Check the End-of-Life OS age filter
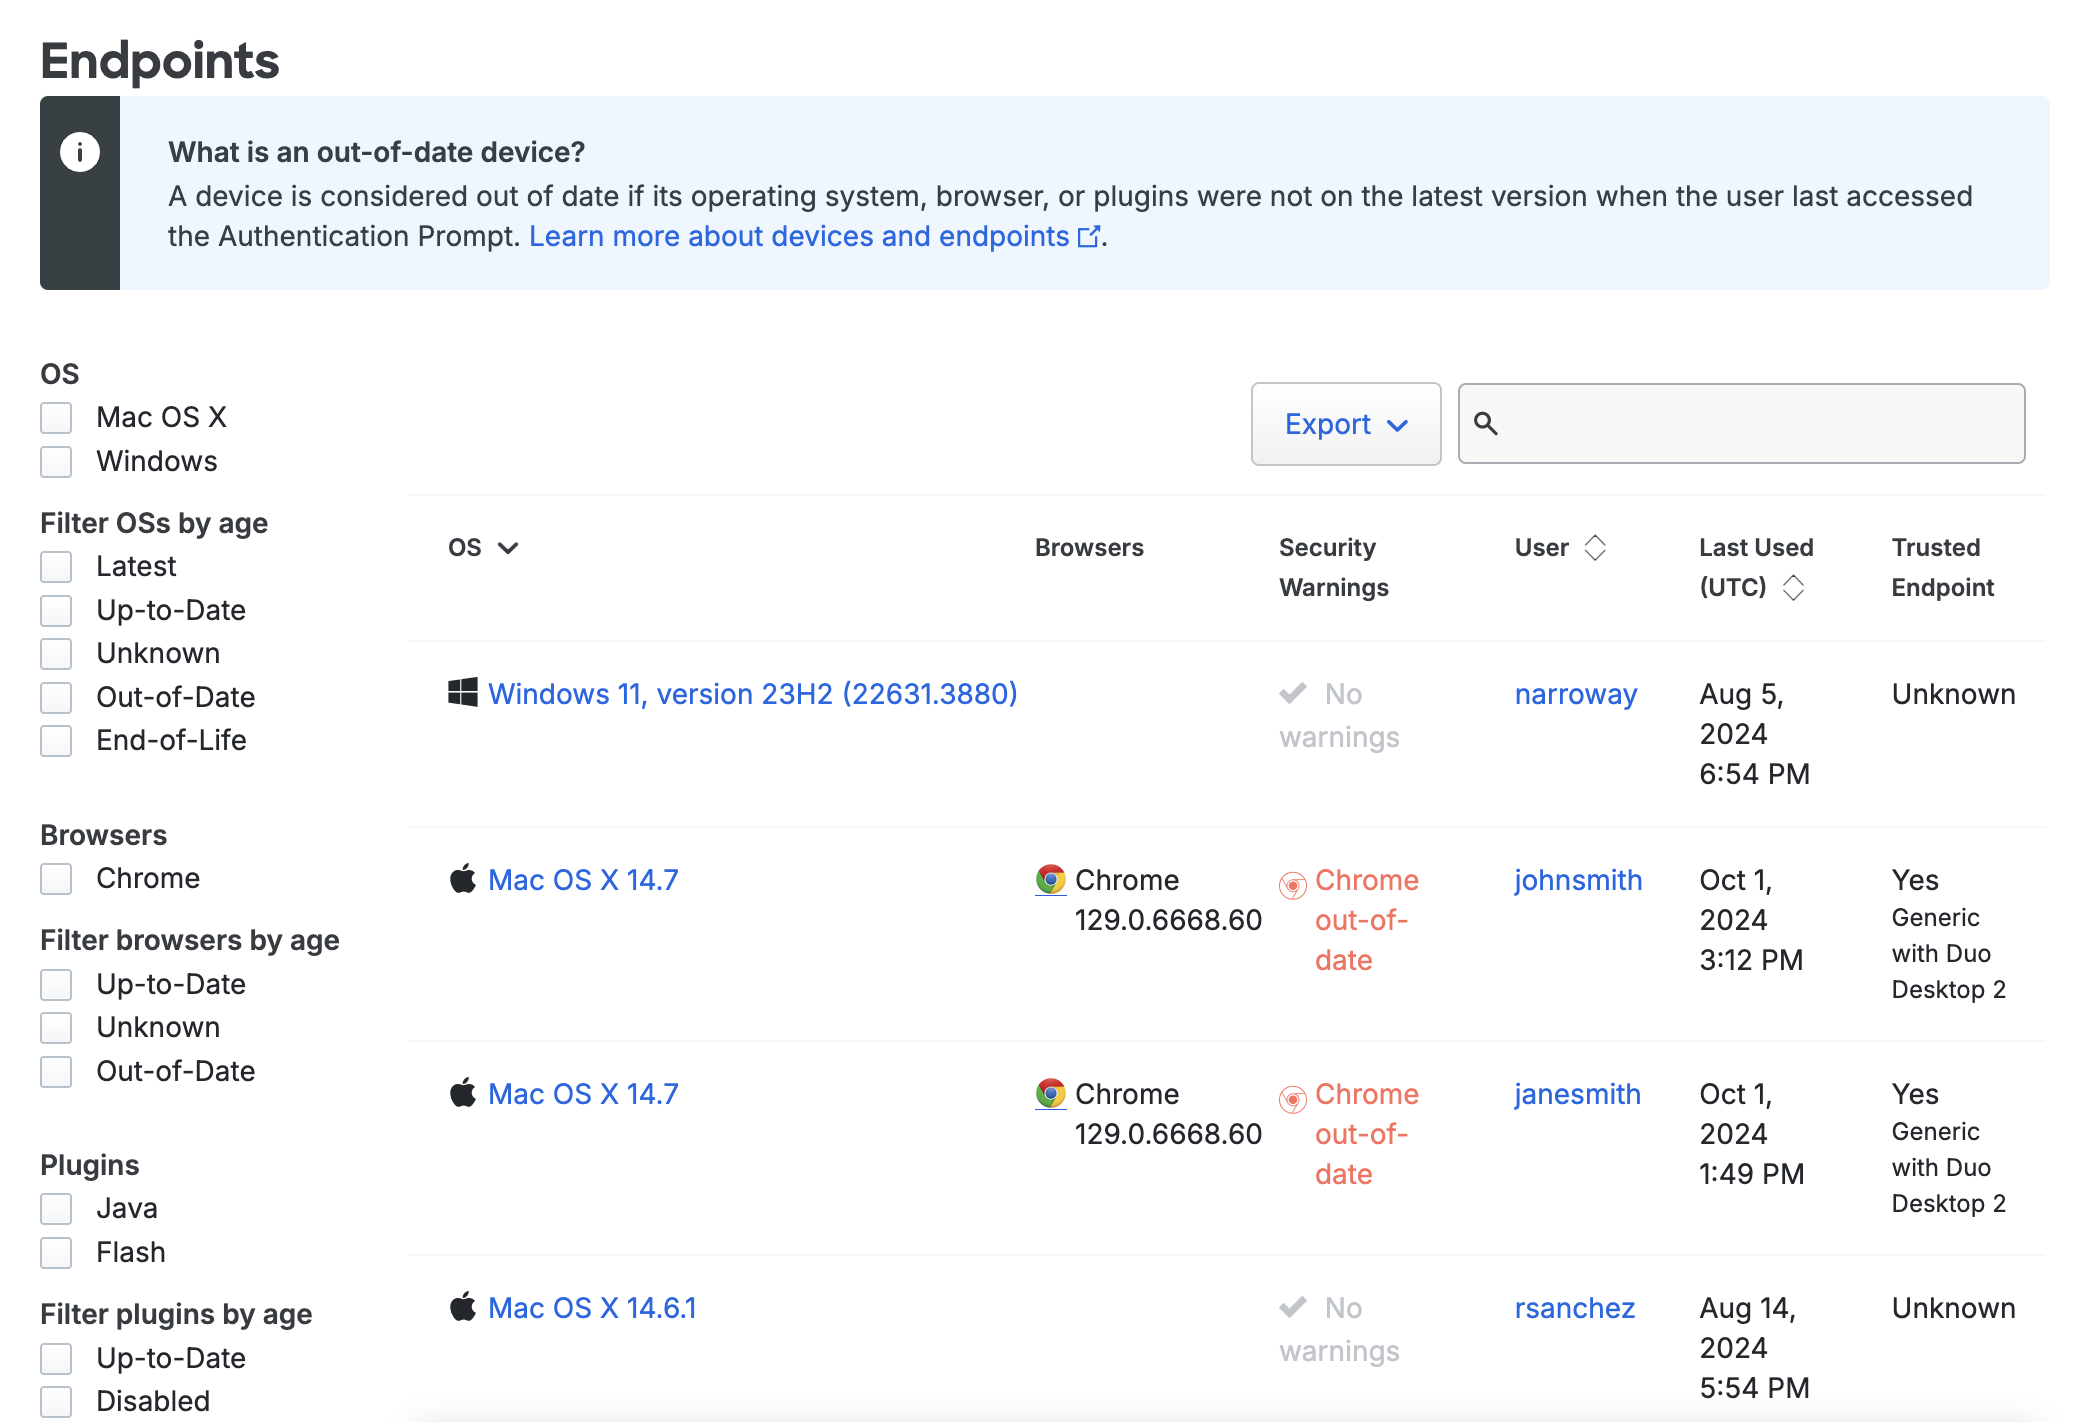This screenshot has width=2074, height=1422. coord(56,741)
